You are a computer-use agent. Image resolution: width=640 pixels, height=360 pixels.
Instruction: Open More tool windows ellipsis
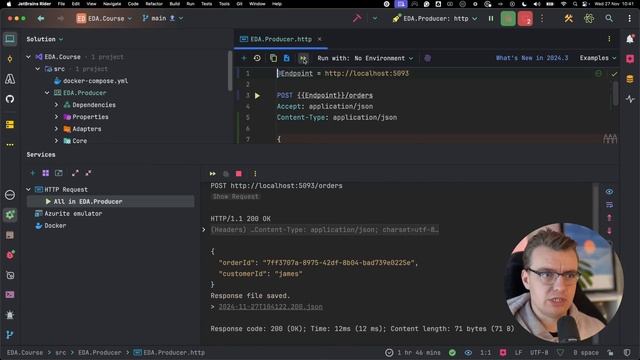pyautogui.click(x=10, y=145)
